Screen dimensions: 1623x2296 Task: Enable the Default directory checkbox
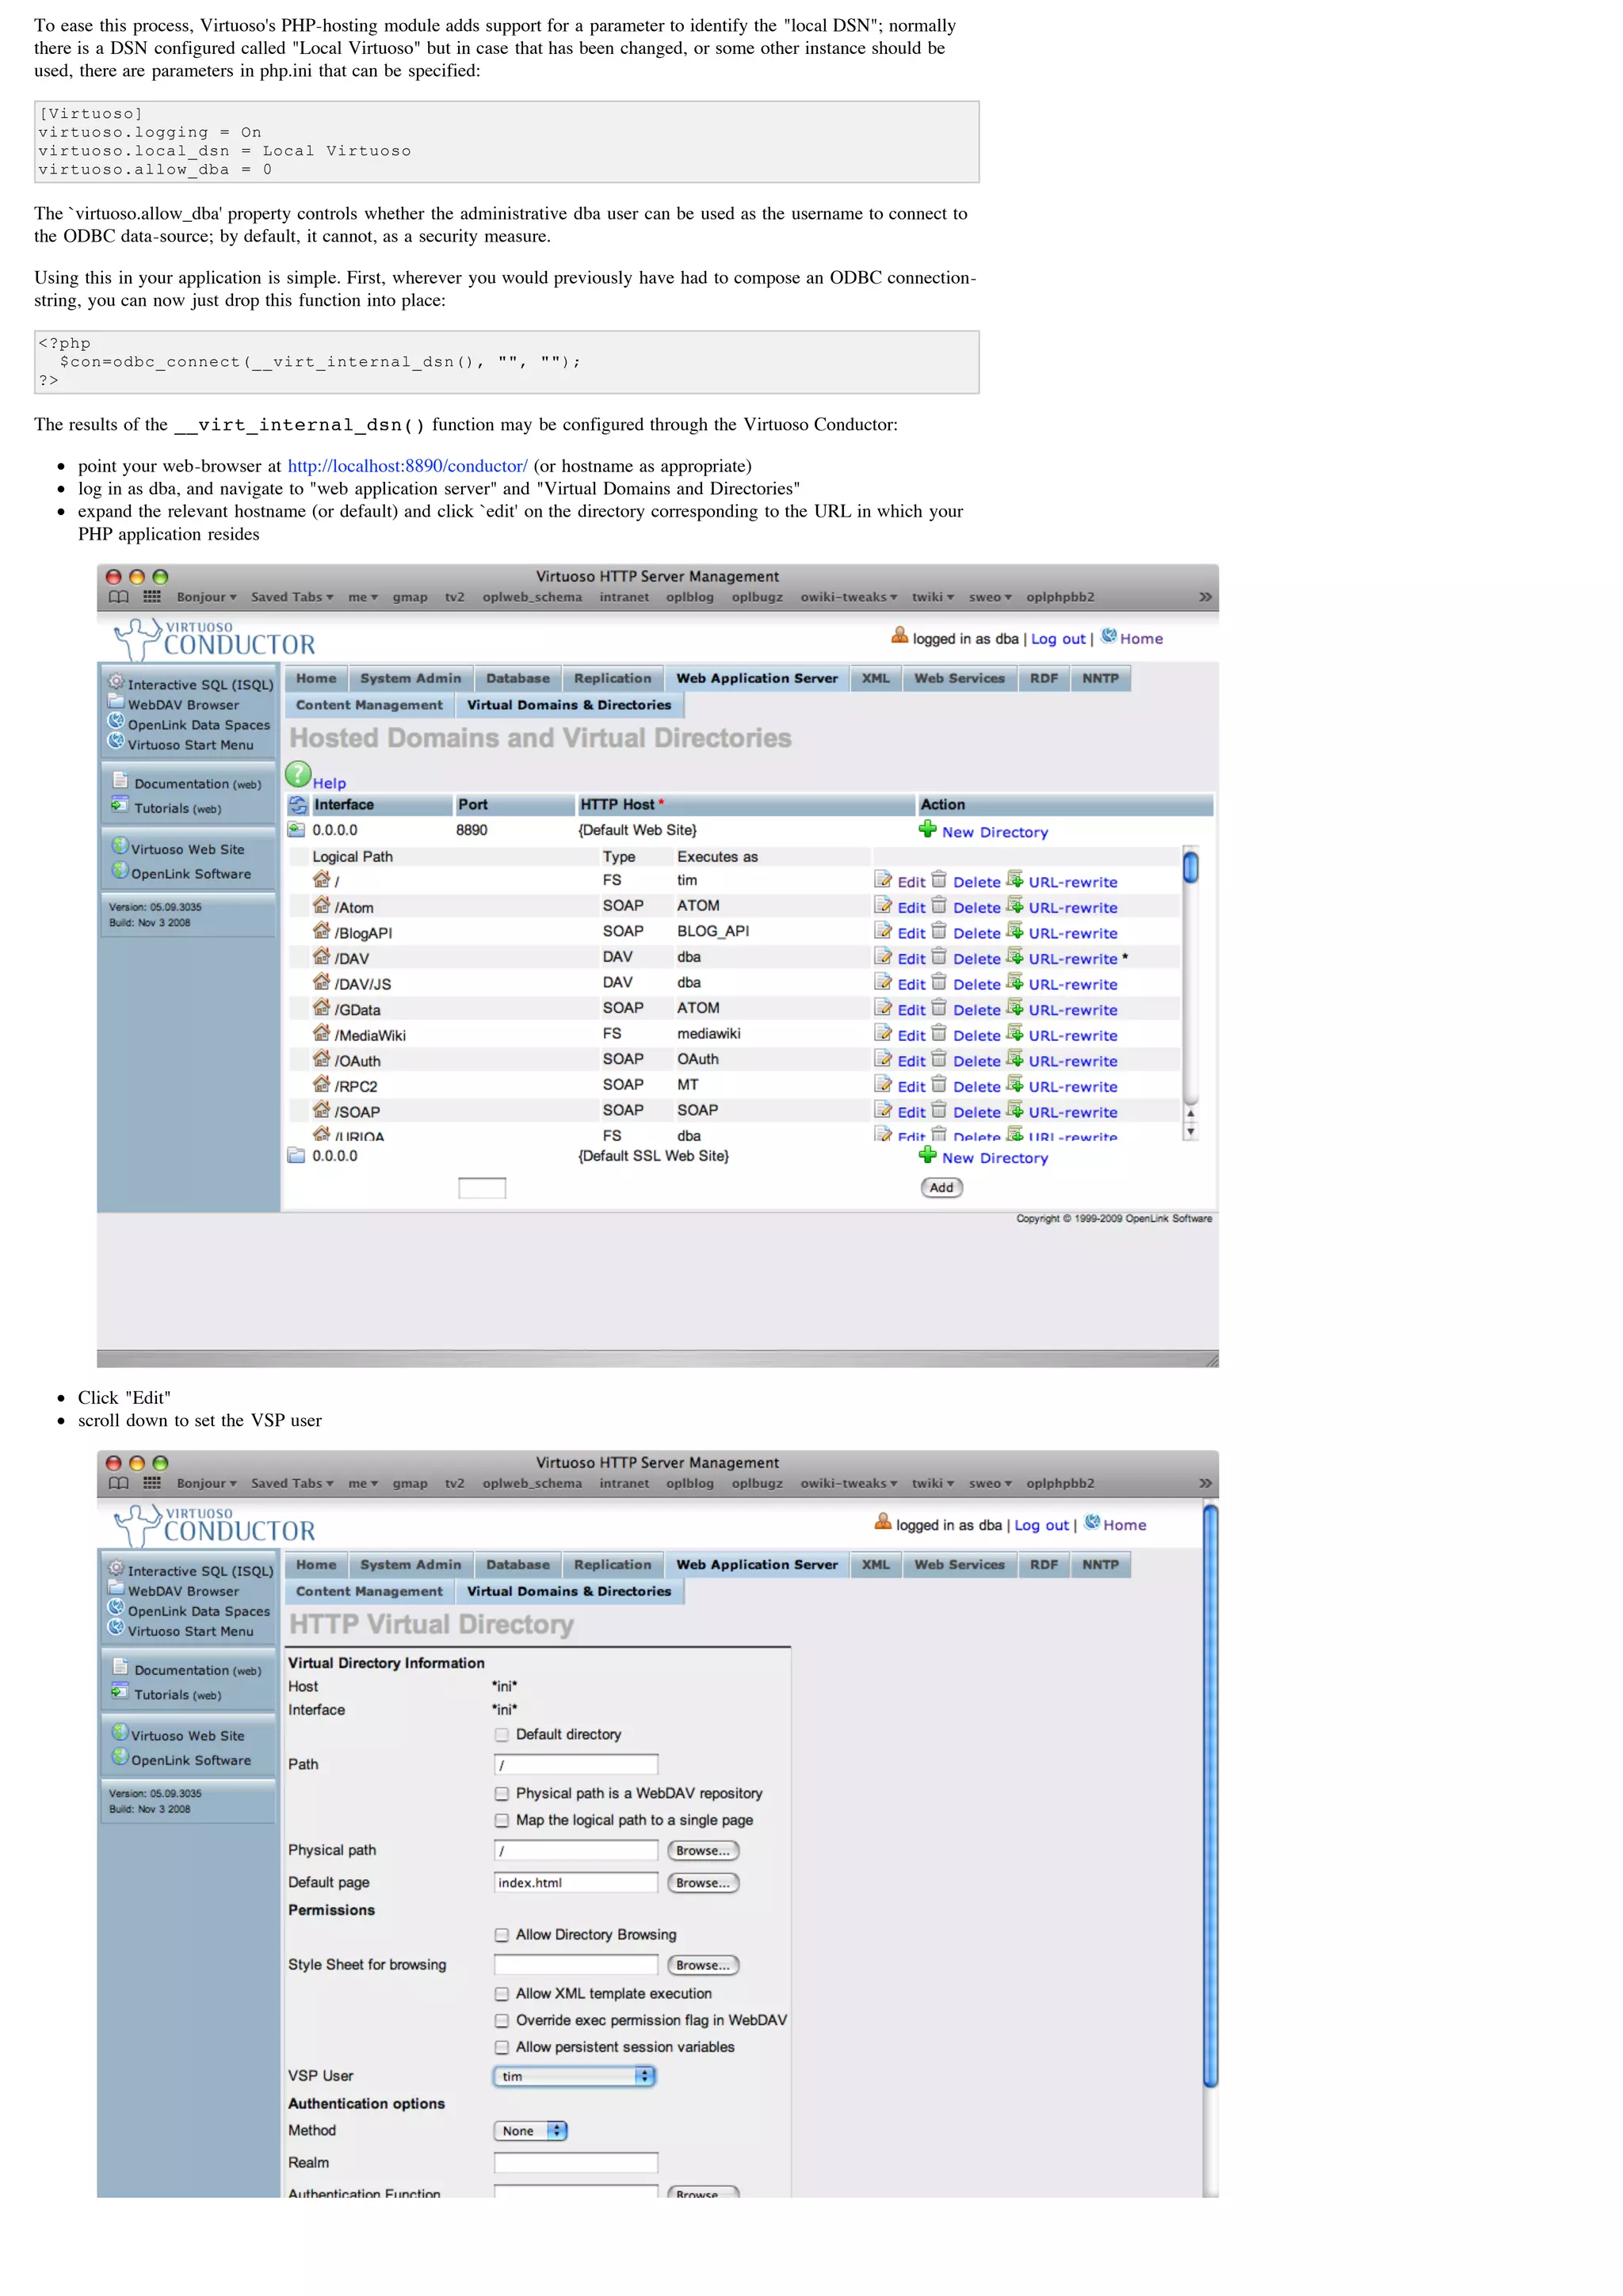click(x=502, y=1735)
